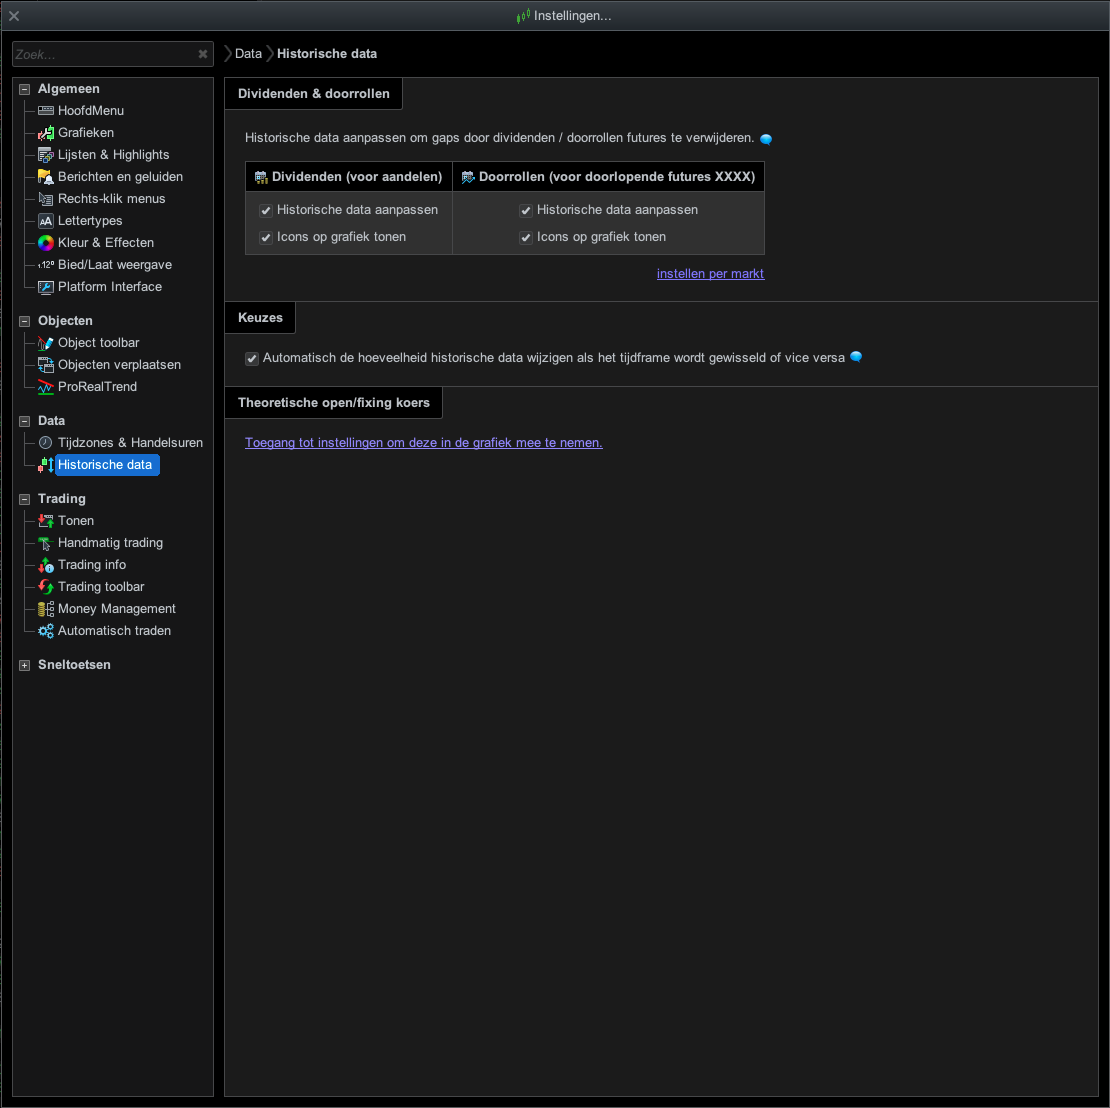The width and height of the screenshot is (1110, 1108).
Task: Toggle Doorrollen 'Historische data aanpassen' checkbox
Action: coord(526,210)
